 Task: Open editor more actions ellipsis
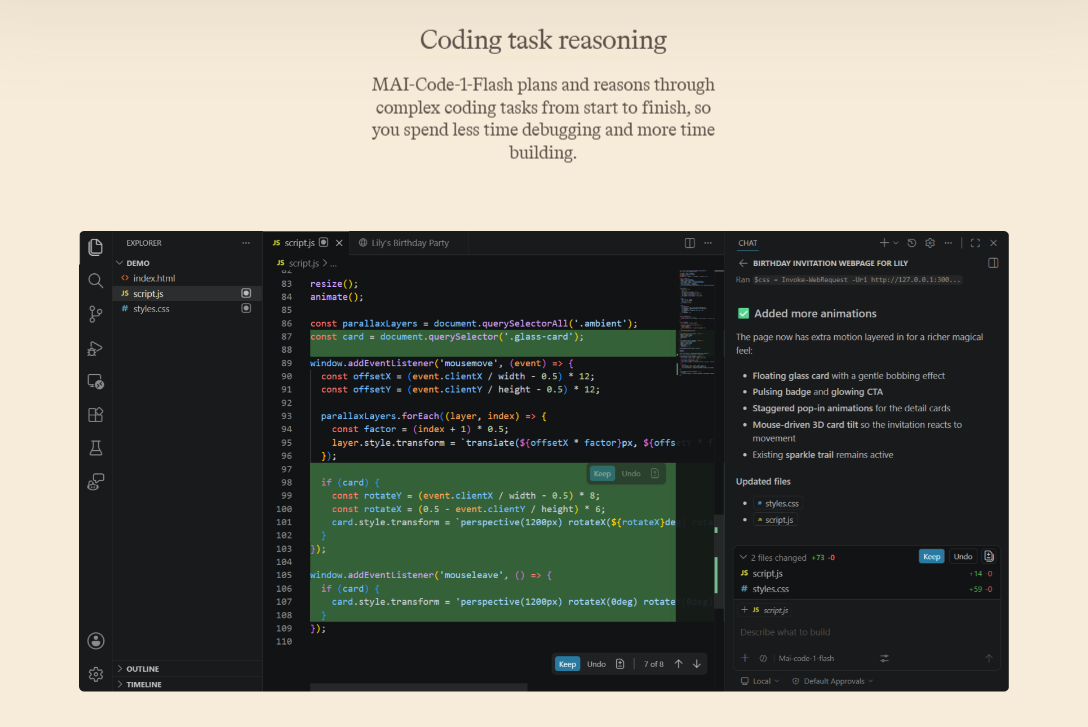click(x=708, y=243)
